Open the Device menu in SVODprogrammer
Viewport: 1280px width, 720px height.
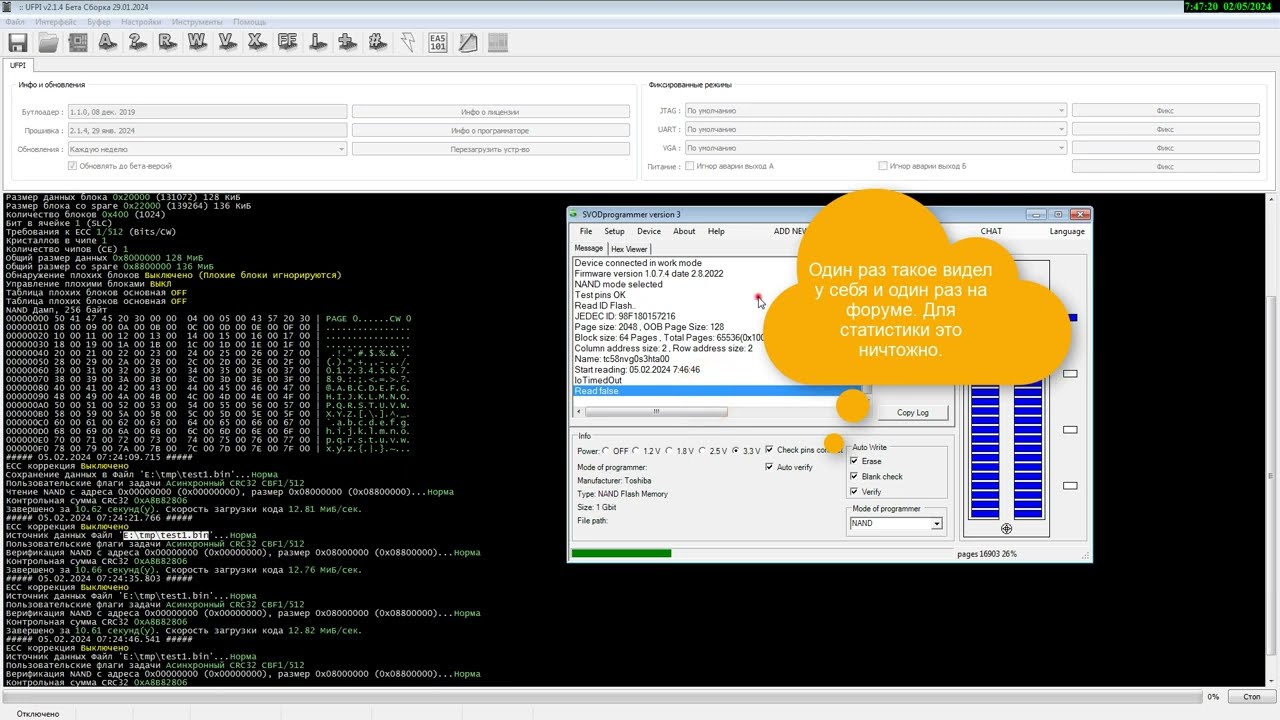tap(649, 231)
